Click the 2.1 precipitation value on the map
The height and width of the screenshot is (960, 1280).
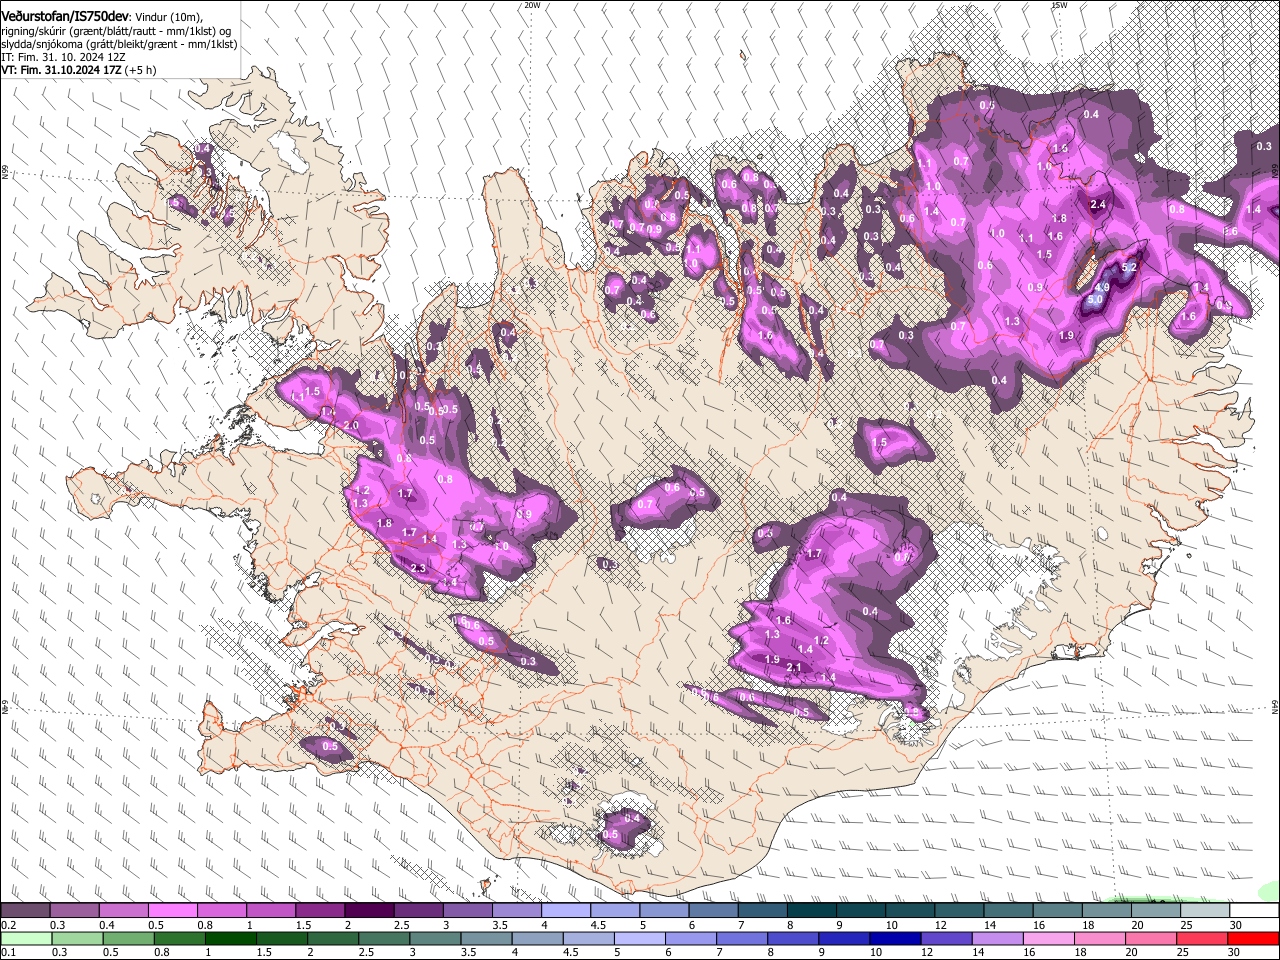795,667
